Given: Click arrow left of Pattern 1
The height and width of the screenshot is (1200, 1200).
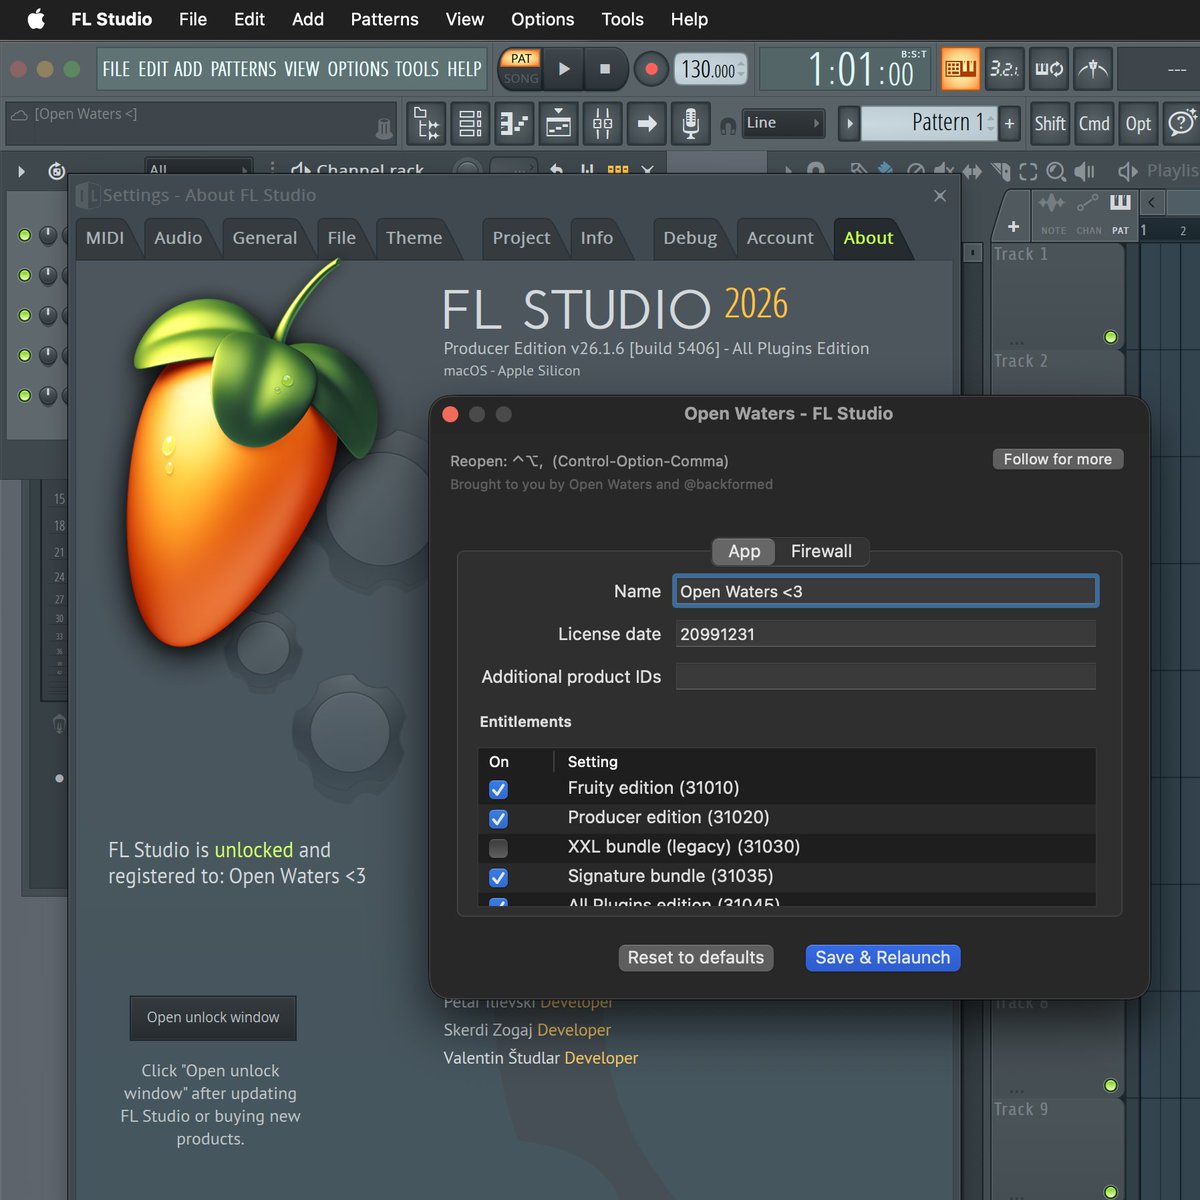Looking at the screenshot, I should pyautogui.click(x=849, y=124).
